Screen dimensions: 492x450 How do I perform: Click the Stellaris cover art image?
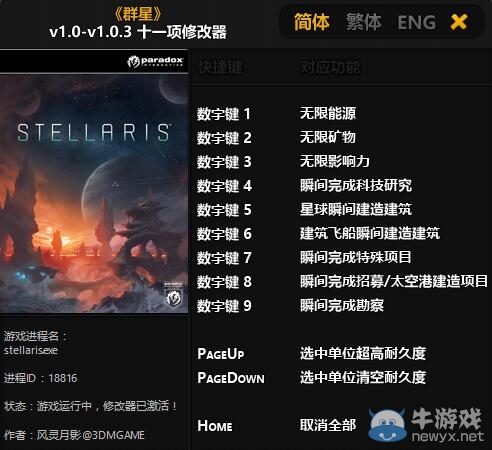94,193
